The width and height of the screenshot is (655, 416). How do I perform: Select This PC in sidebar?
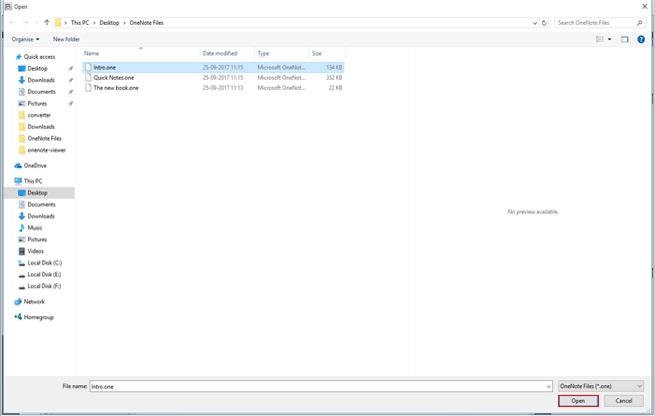[33, 181]
